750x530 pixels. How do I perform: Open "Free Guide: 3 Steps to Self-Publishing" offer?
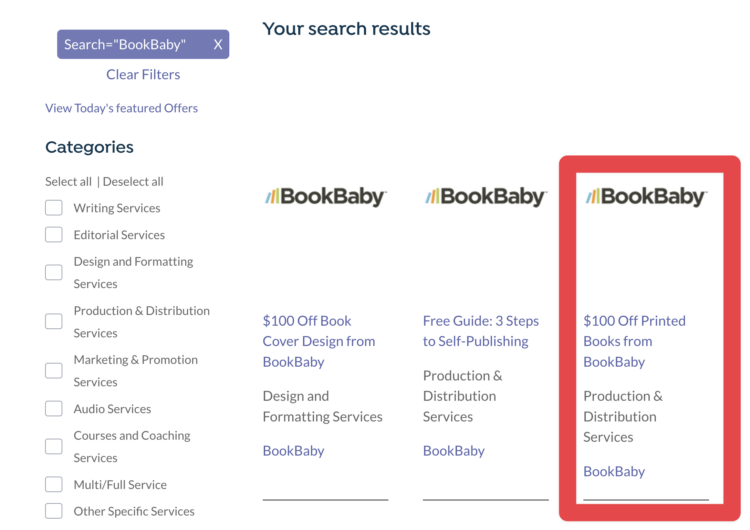tap(481, 331)
